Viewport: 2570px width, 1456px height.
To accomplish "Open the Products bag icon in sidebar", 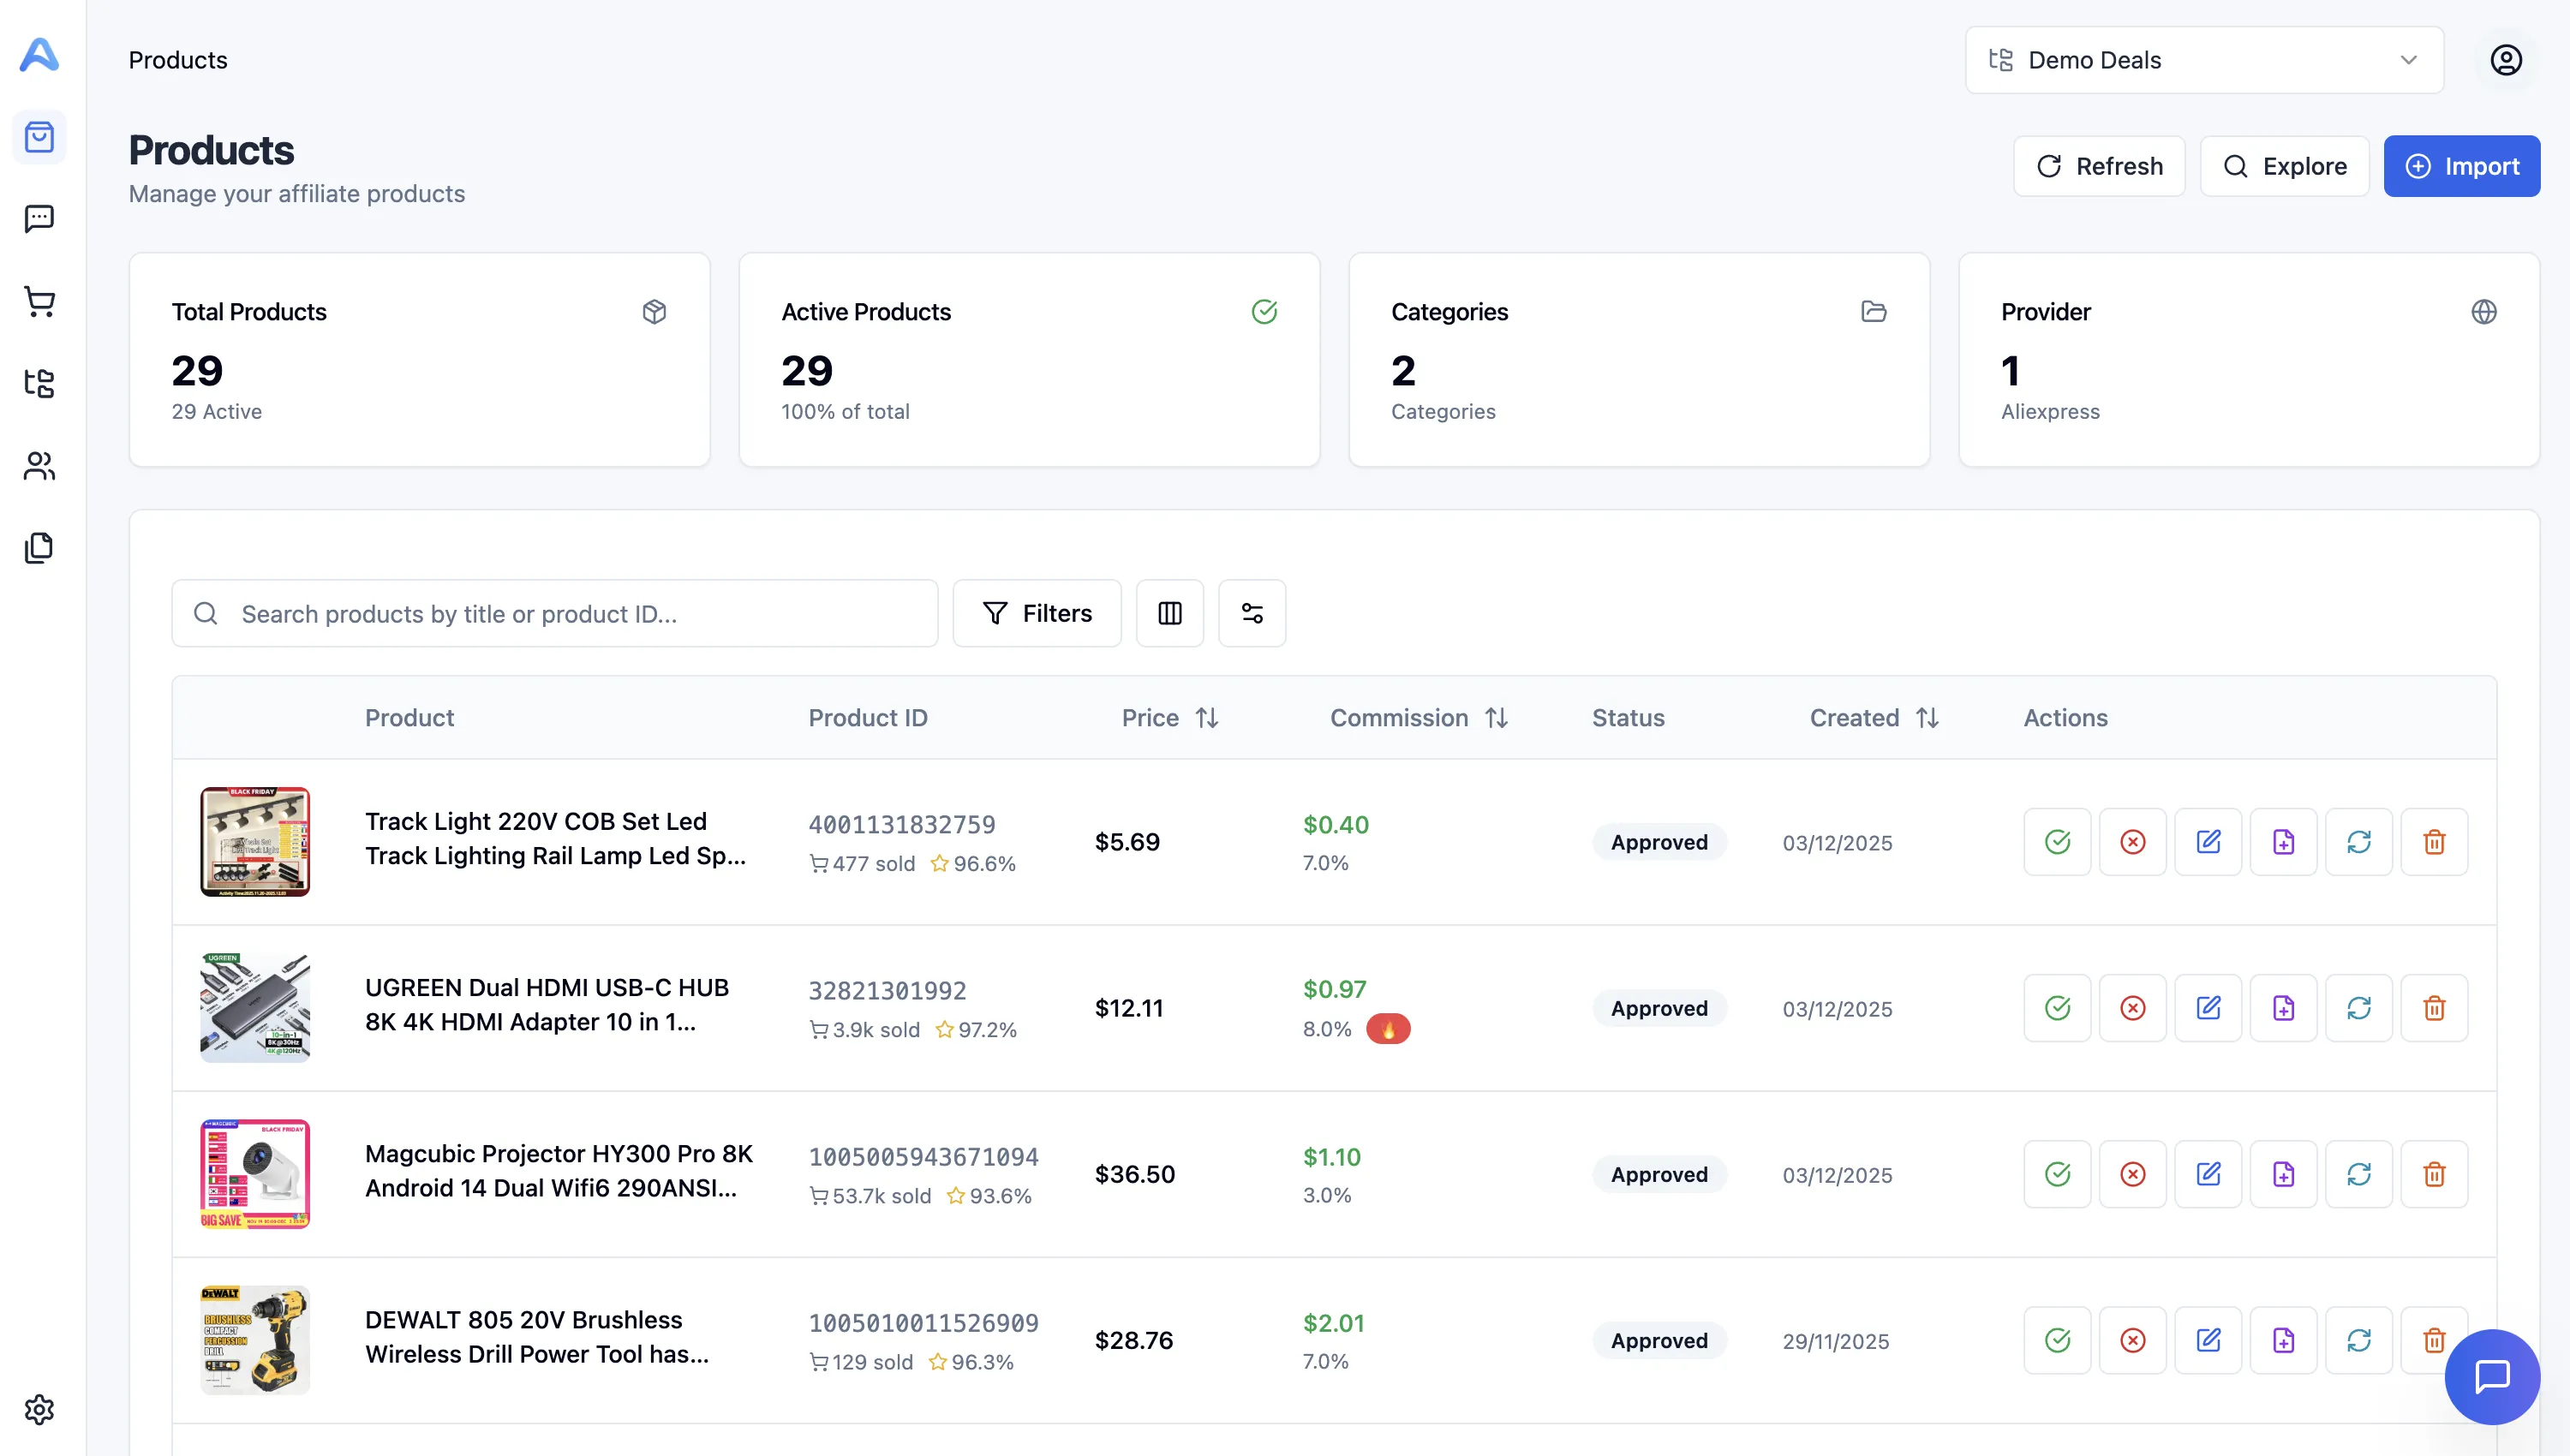I will pyautogui.click(x=39, y=137).
